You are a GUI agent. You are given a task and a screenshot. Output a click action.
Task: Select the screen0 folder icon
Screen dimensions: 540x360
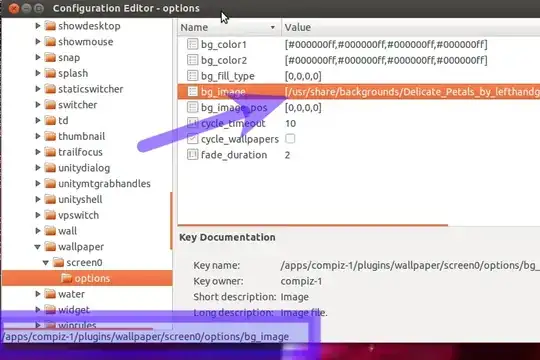click(x=59, y=263)
